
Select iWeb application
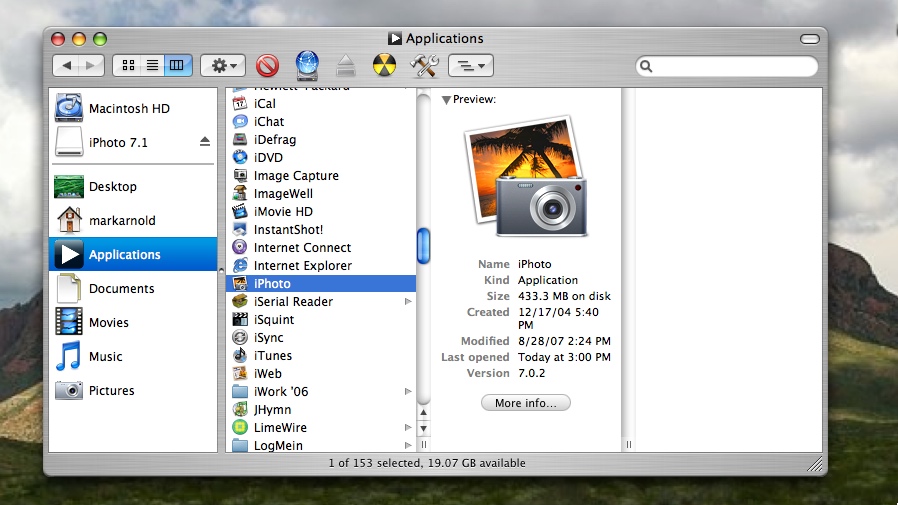321,374
